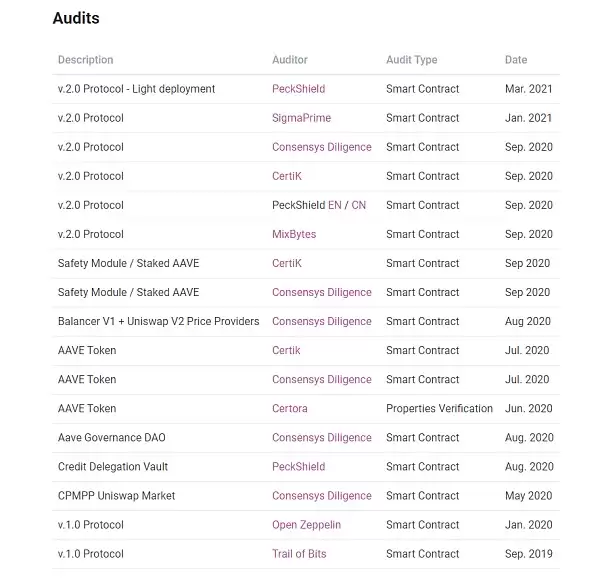Click Consensys Diligence link for Balancer V1 row
600x586 pixels.
click(321, 321)
